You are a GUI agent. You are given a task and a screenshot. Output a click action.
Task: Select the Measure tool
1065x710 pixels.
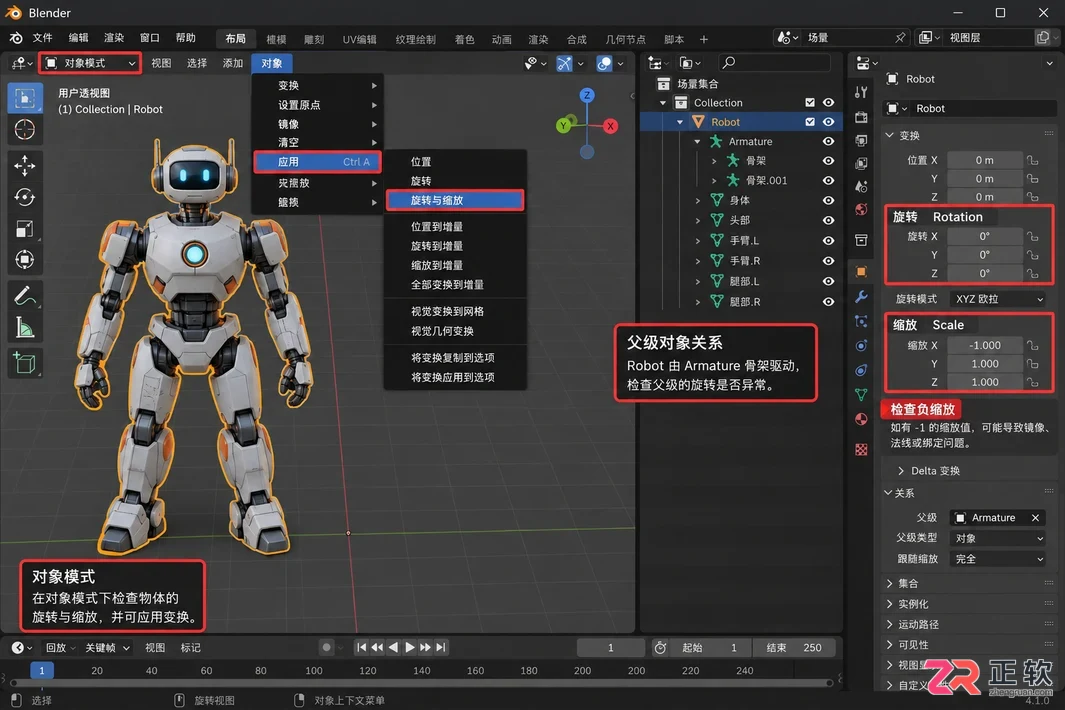[x=25, y=328]
